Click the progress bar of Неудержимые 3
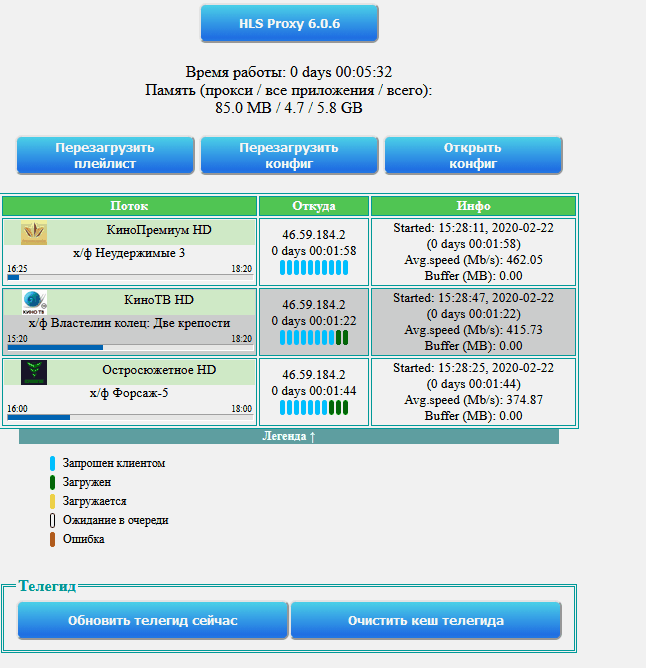This screenshot has height=668, width=646. [x=130, y=277]
